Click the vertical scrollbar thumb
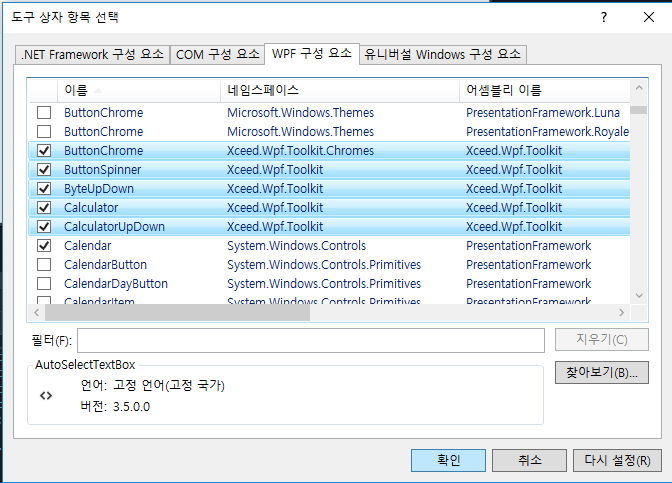 click(x=639, y=110)
